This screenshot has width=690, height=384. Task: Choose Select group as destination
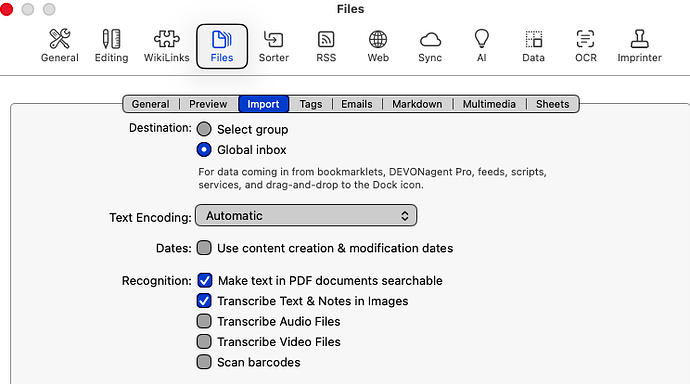(204, 129)
